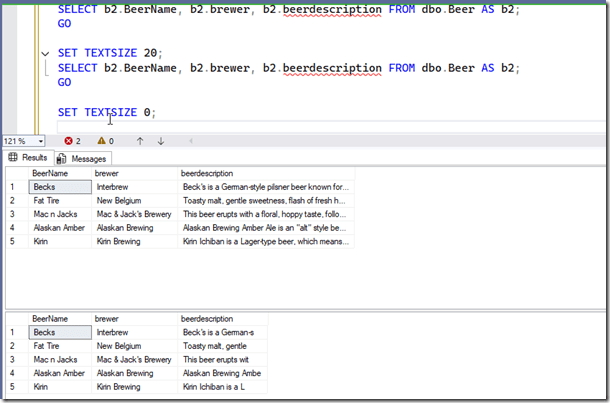
Task: Select Mac n Jacks in first result grid
Action: (x=60, y=214)
